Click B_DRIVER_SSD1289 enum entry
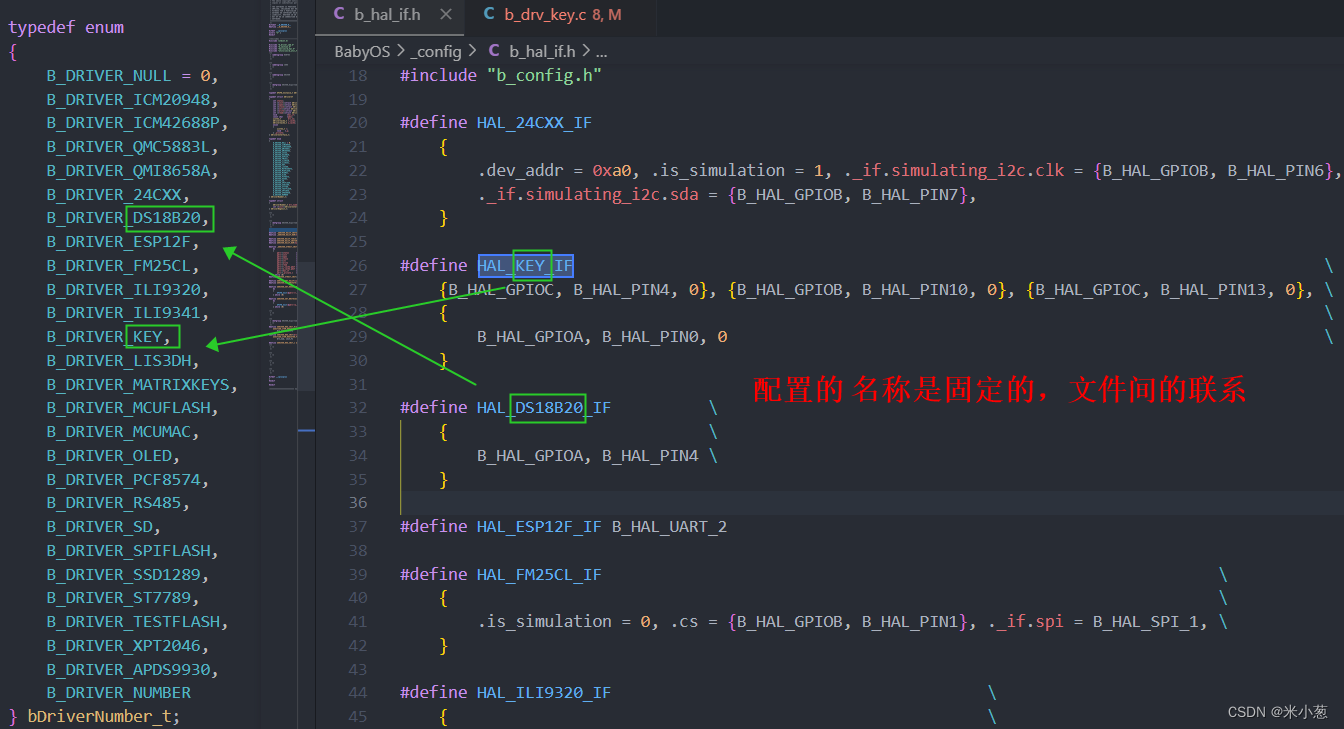 click(x=125, y=574)
